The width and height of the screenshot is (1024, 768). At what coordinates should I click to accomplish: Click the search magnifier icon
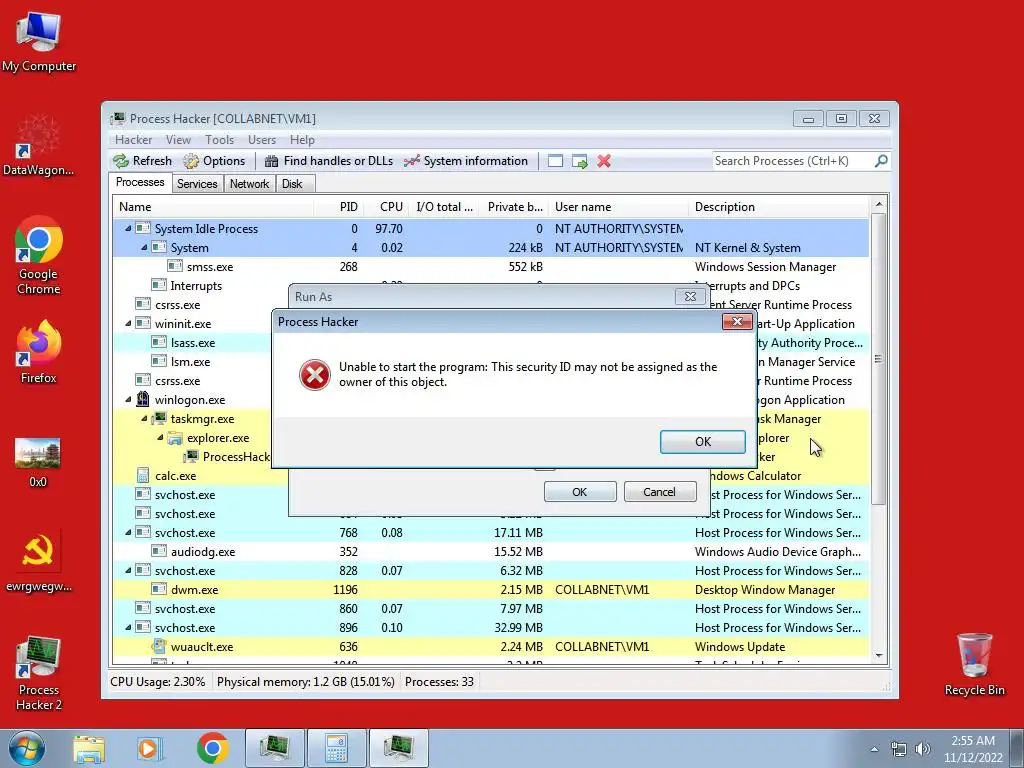[881, 161]
